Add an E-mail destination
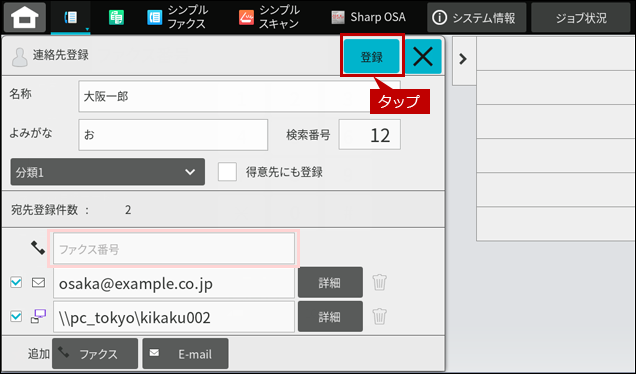Image resolution: width=636 pixels, height=374 pixels. pyautogui.click(x=185, y=354)
